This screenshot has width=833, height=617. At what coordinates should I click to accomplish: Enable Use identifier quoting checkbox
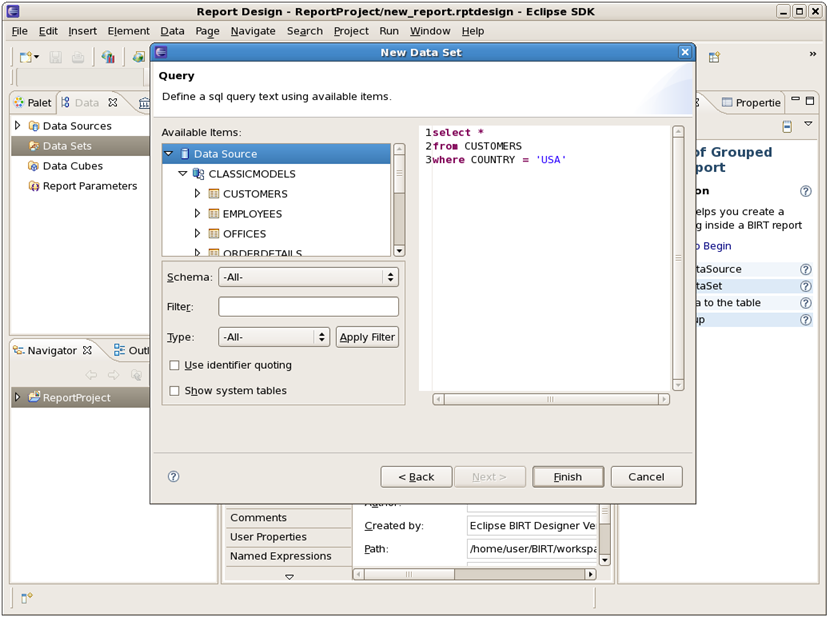(174, 365)
